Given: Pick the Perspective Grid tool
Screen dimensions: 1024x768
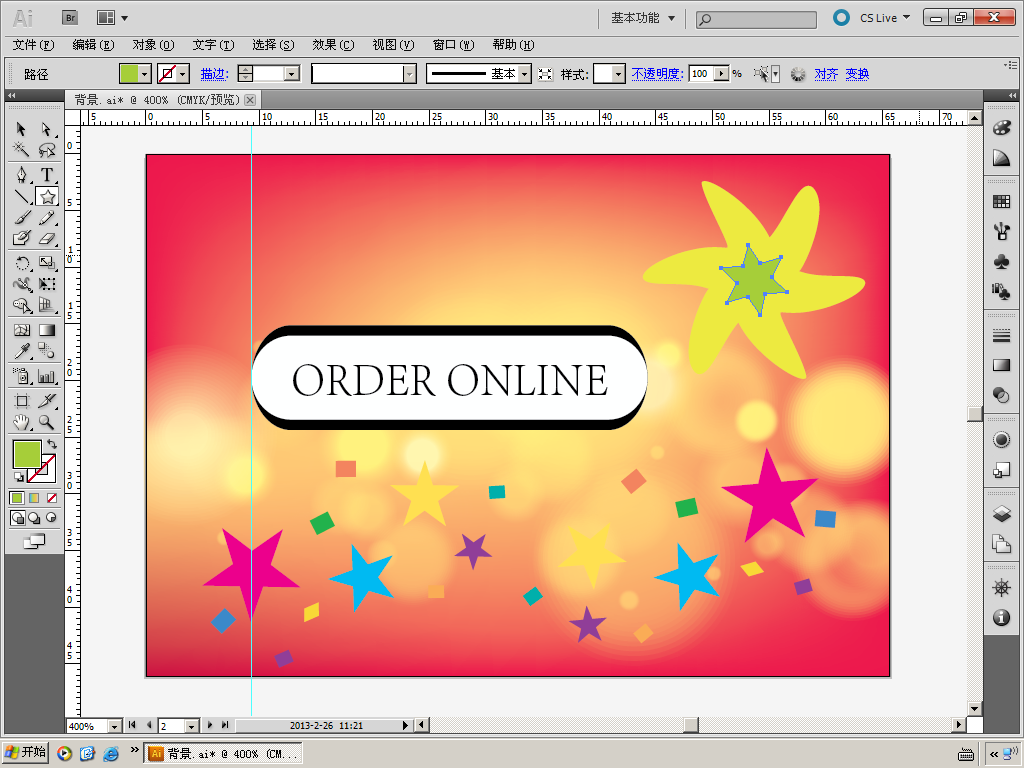Looking at the screenshot, I should pos(46,305).
